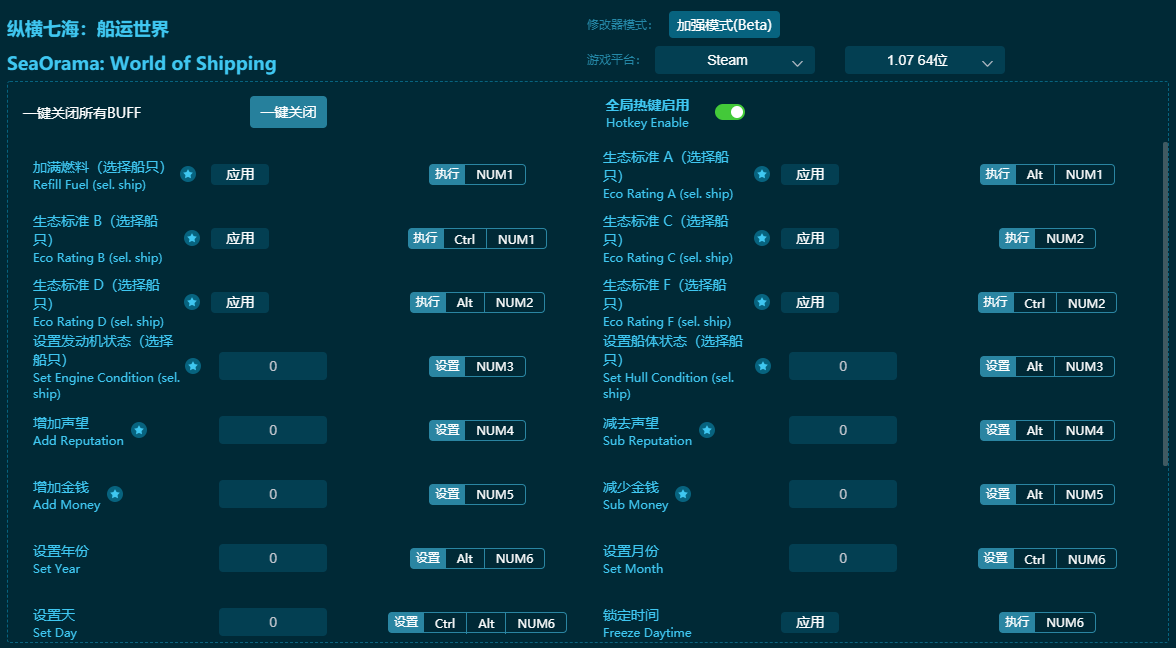Click the star icon for Eco Rating A

click(x=762, y=174)
